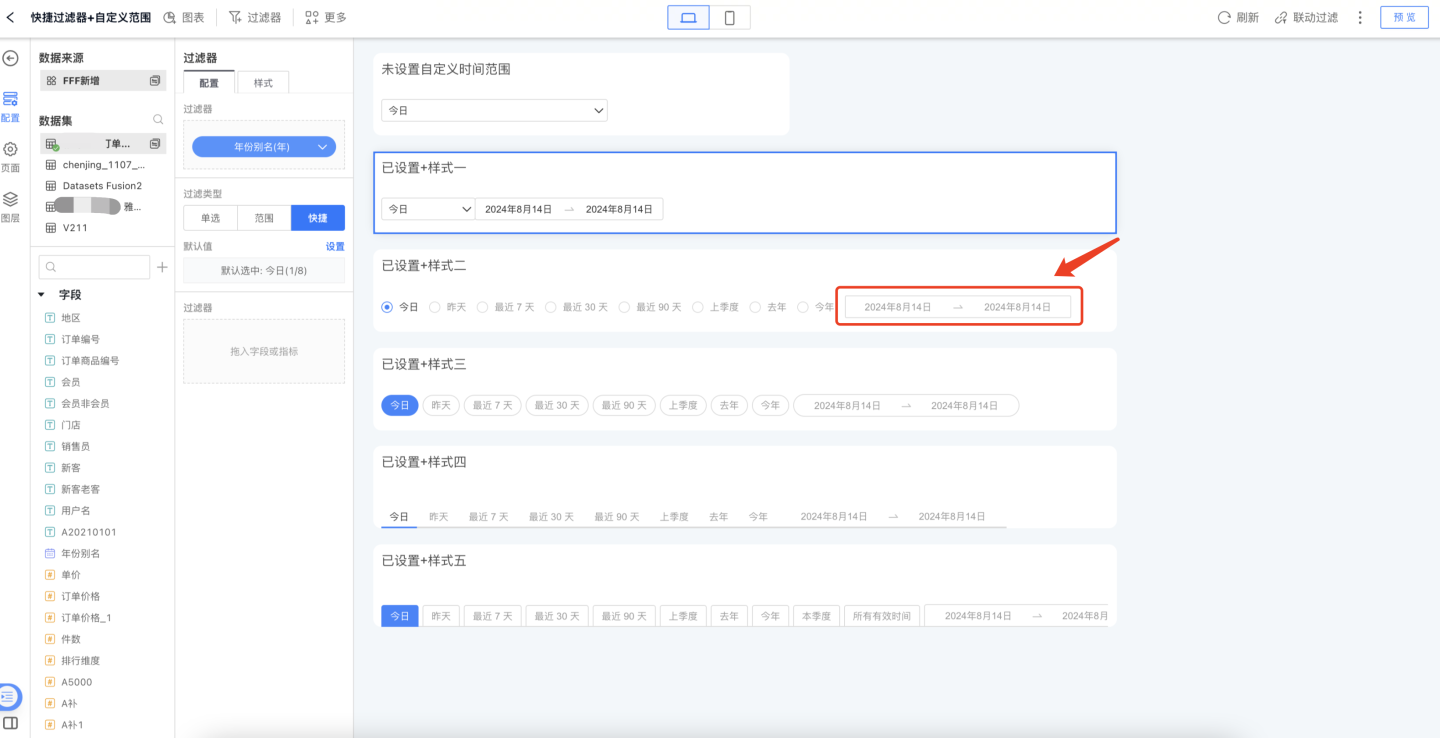Open the 今日 dropdown under 未设置自定义时间范围
The image size is (1440, 738).
point(494,110)
